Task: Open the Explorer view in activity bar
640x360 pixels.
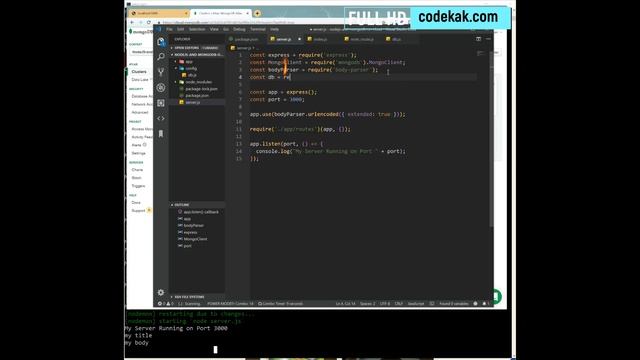Action: click(x=161, y=42)
